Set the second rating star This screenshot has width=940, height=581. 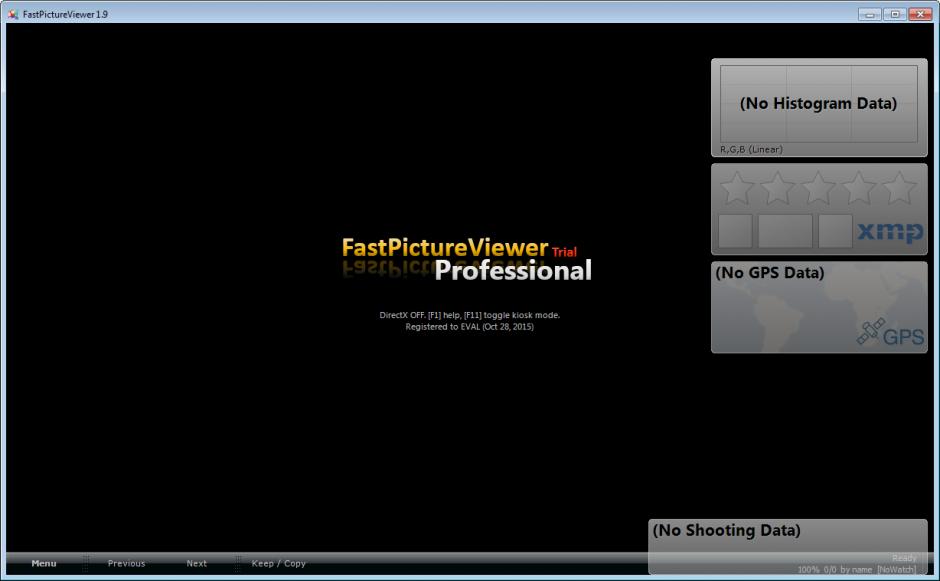777,188
